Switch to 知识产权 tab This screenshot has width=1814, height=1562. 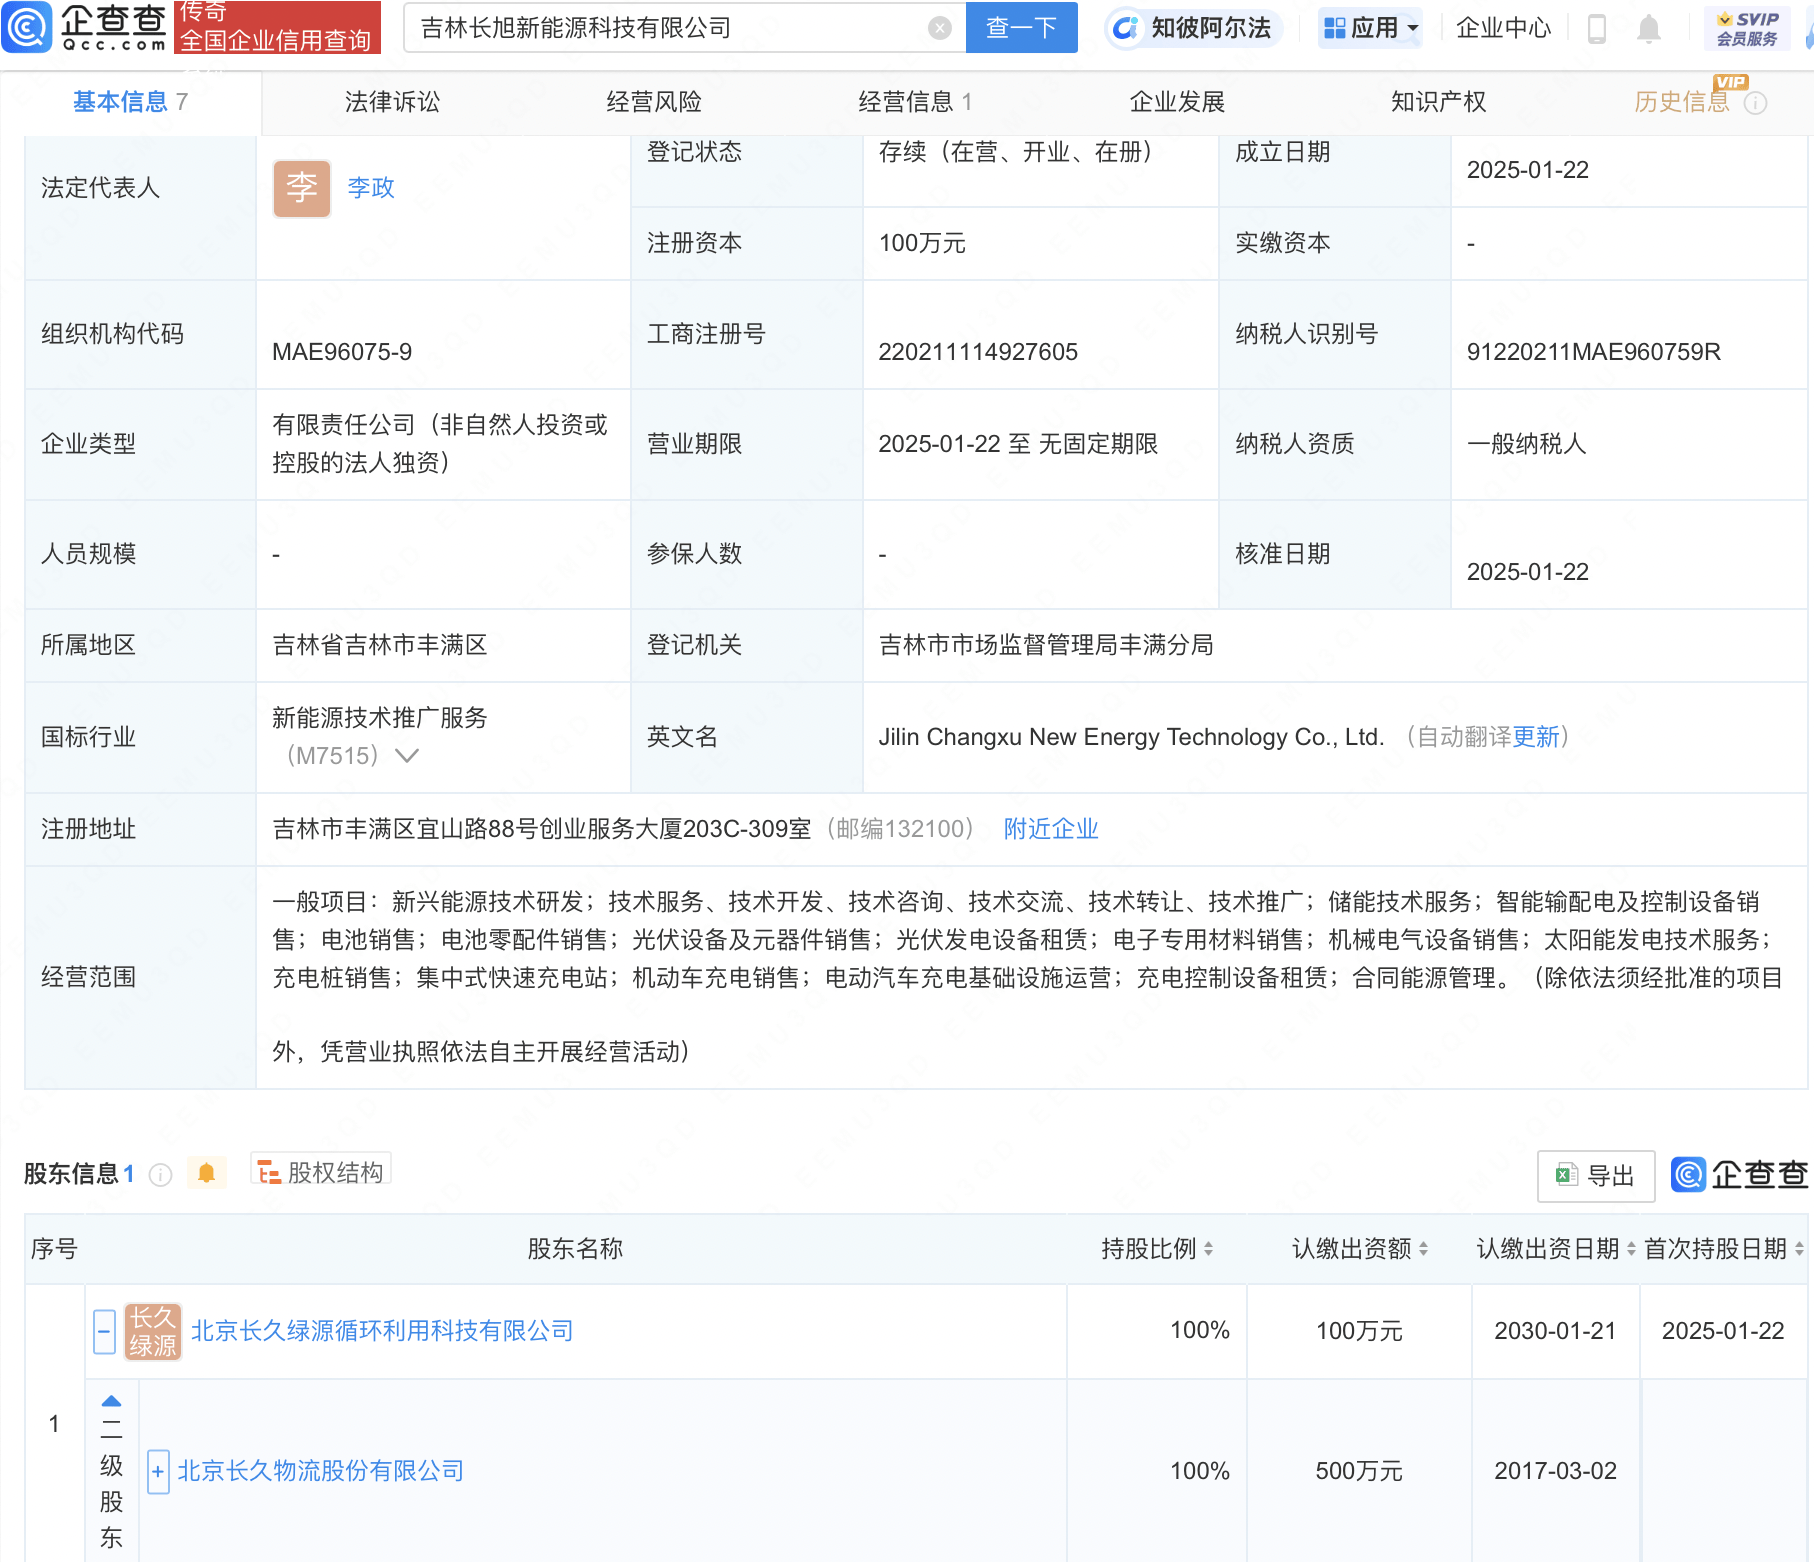click(1438, 102)
